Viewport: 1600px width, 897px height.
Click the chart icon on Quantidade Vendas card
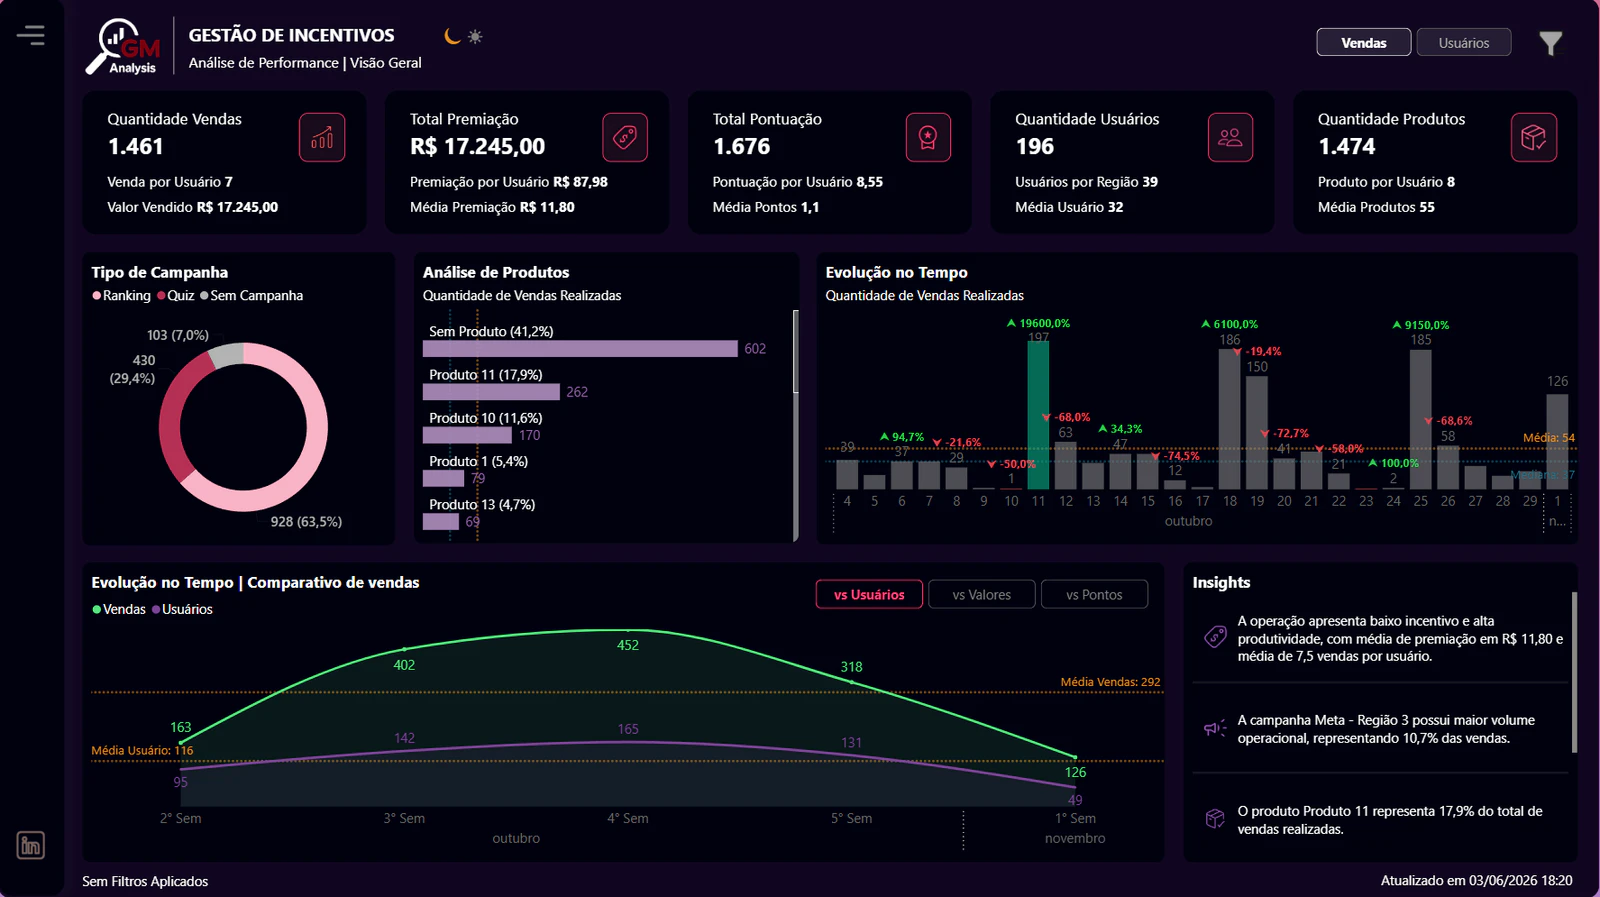pyautogui.click(x=322, y=137)
